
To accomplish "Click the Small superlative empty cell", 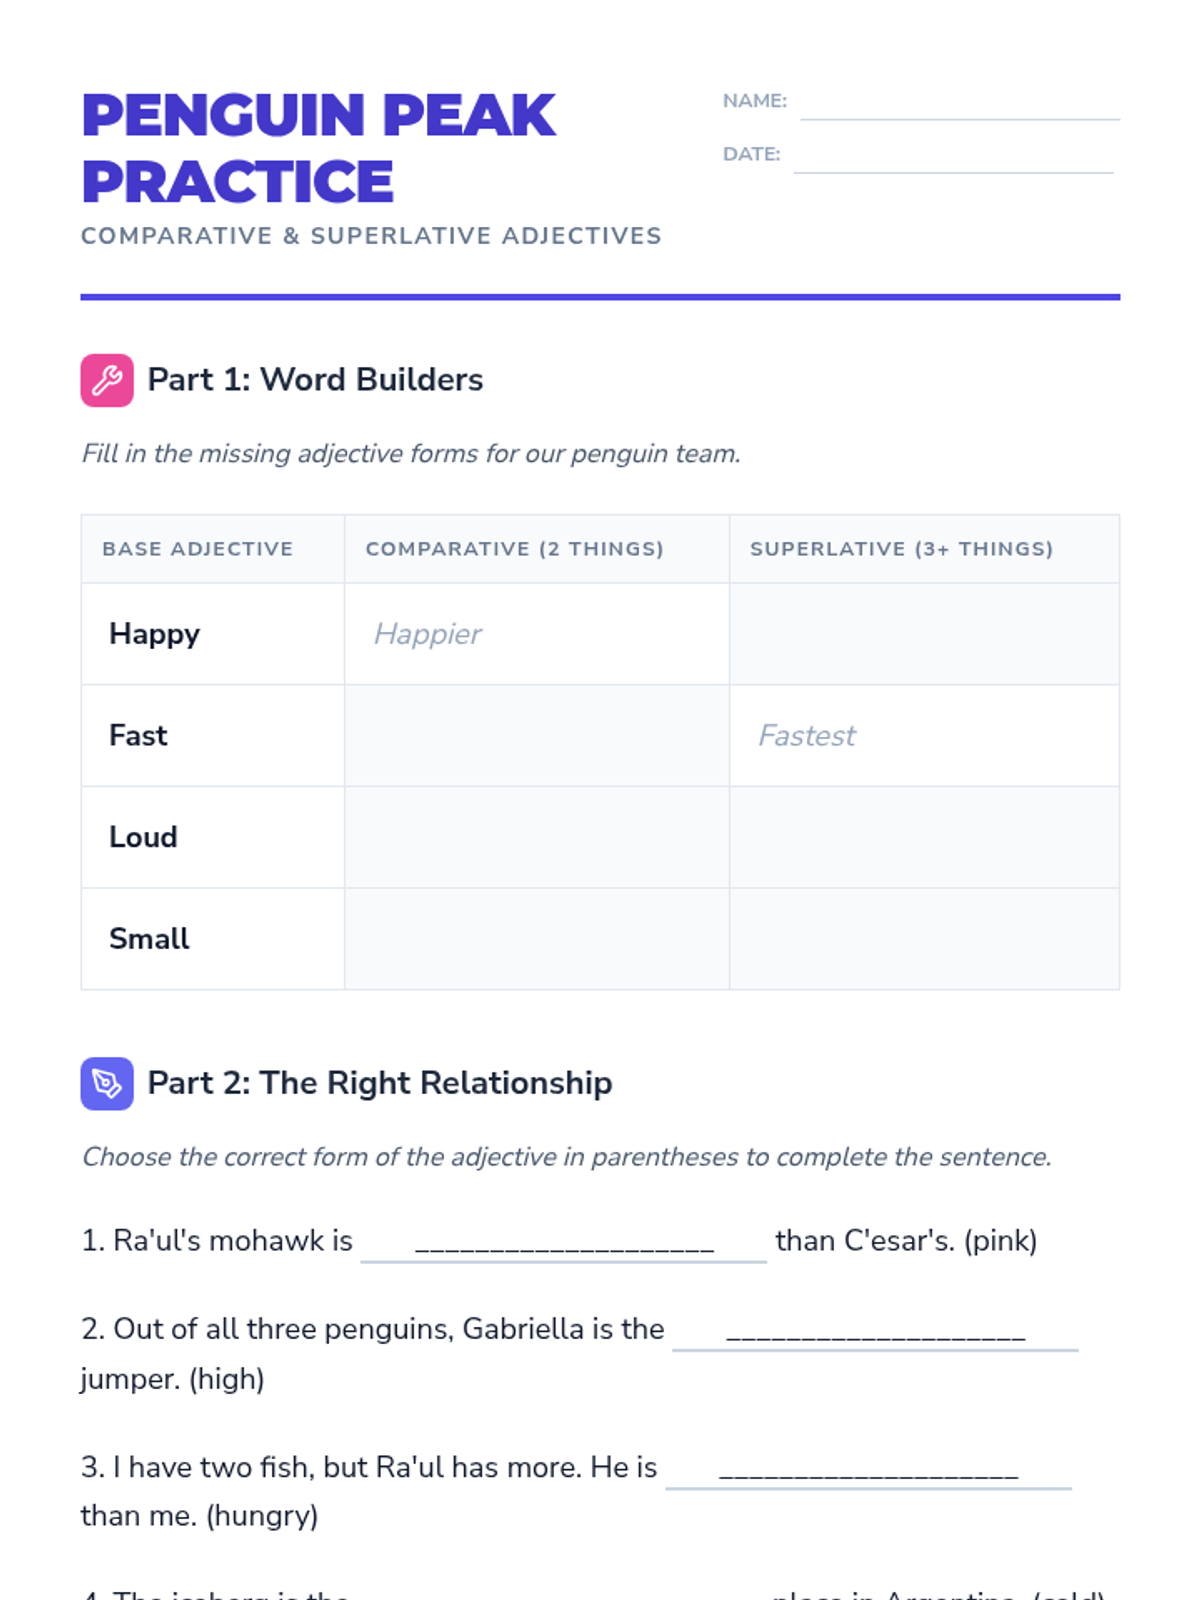I will tap(924, 939).
